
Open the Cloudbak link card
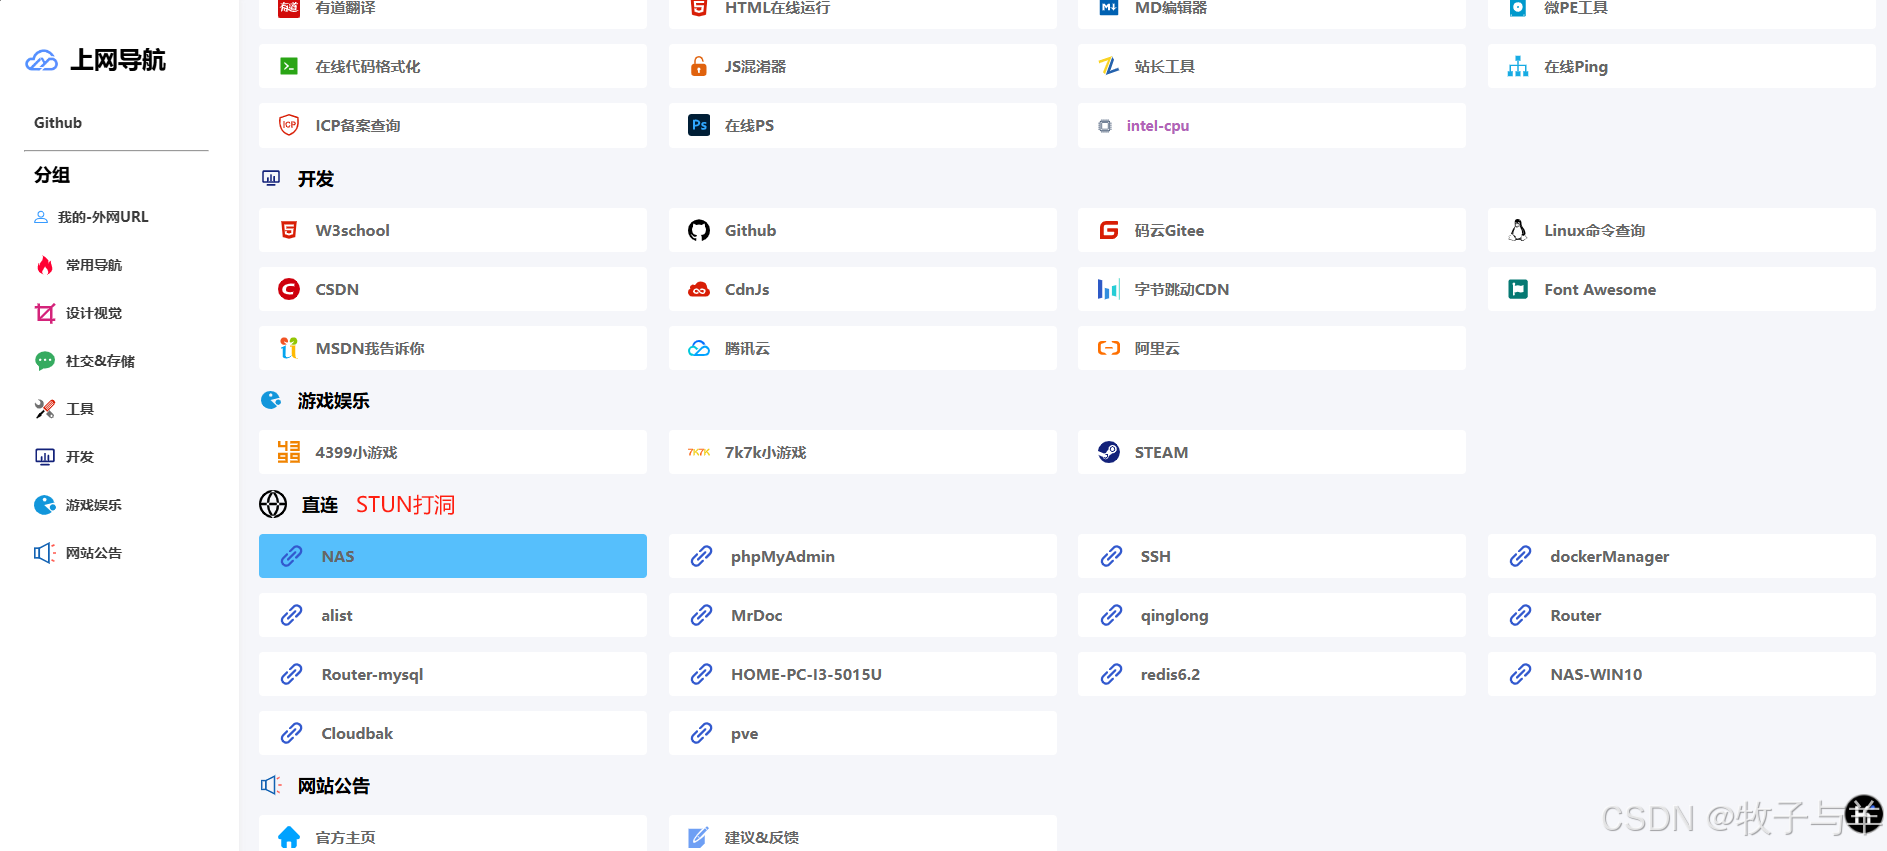453,733
